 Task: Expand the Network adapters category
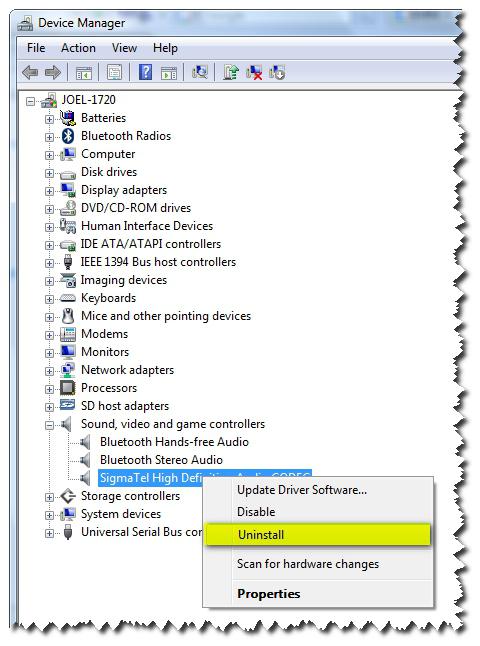coord(49,371)
